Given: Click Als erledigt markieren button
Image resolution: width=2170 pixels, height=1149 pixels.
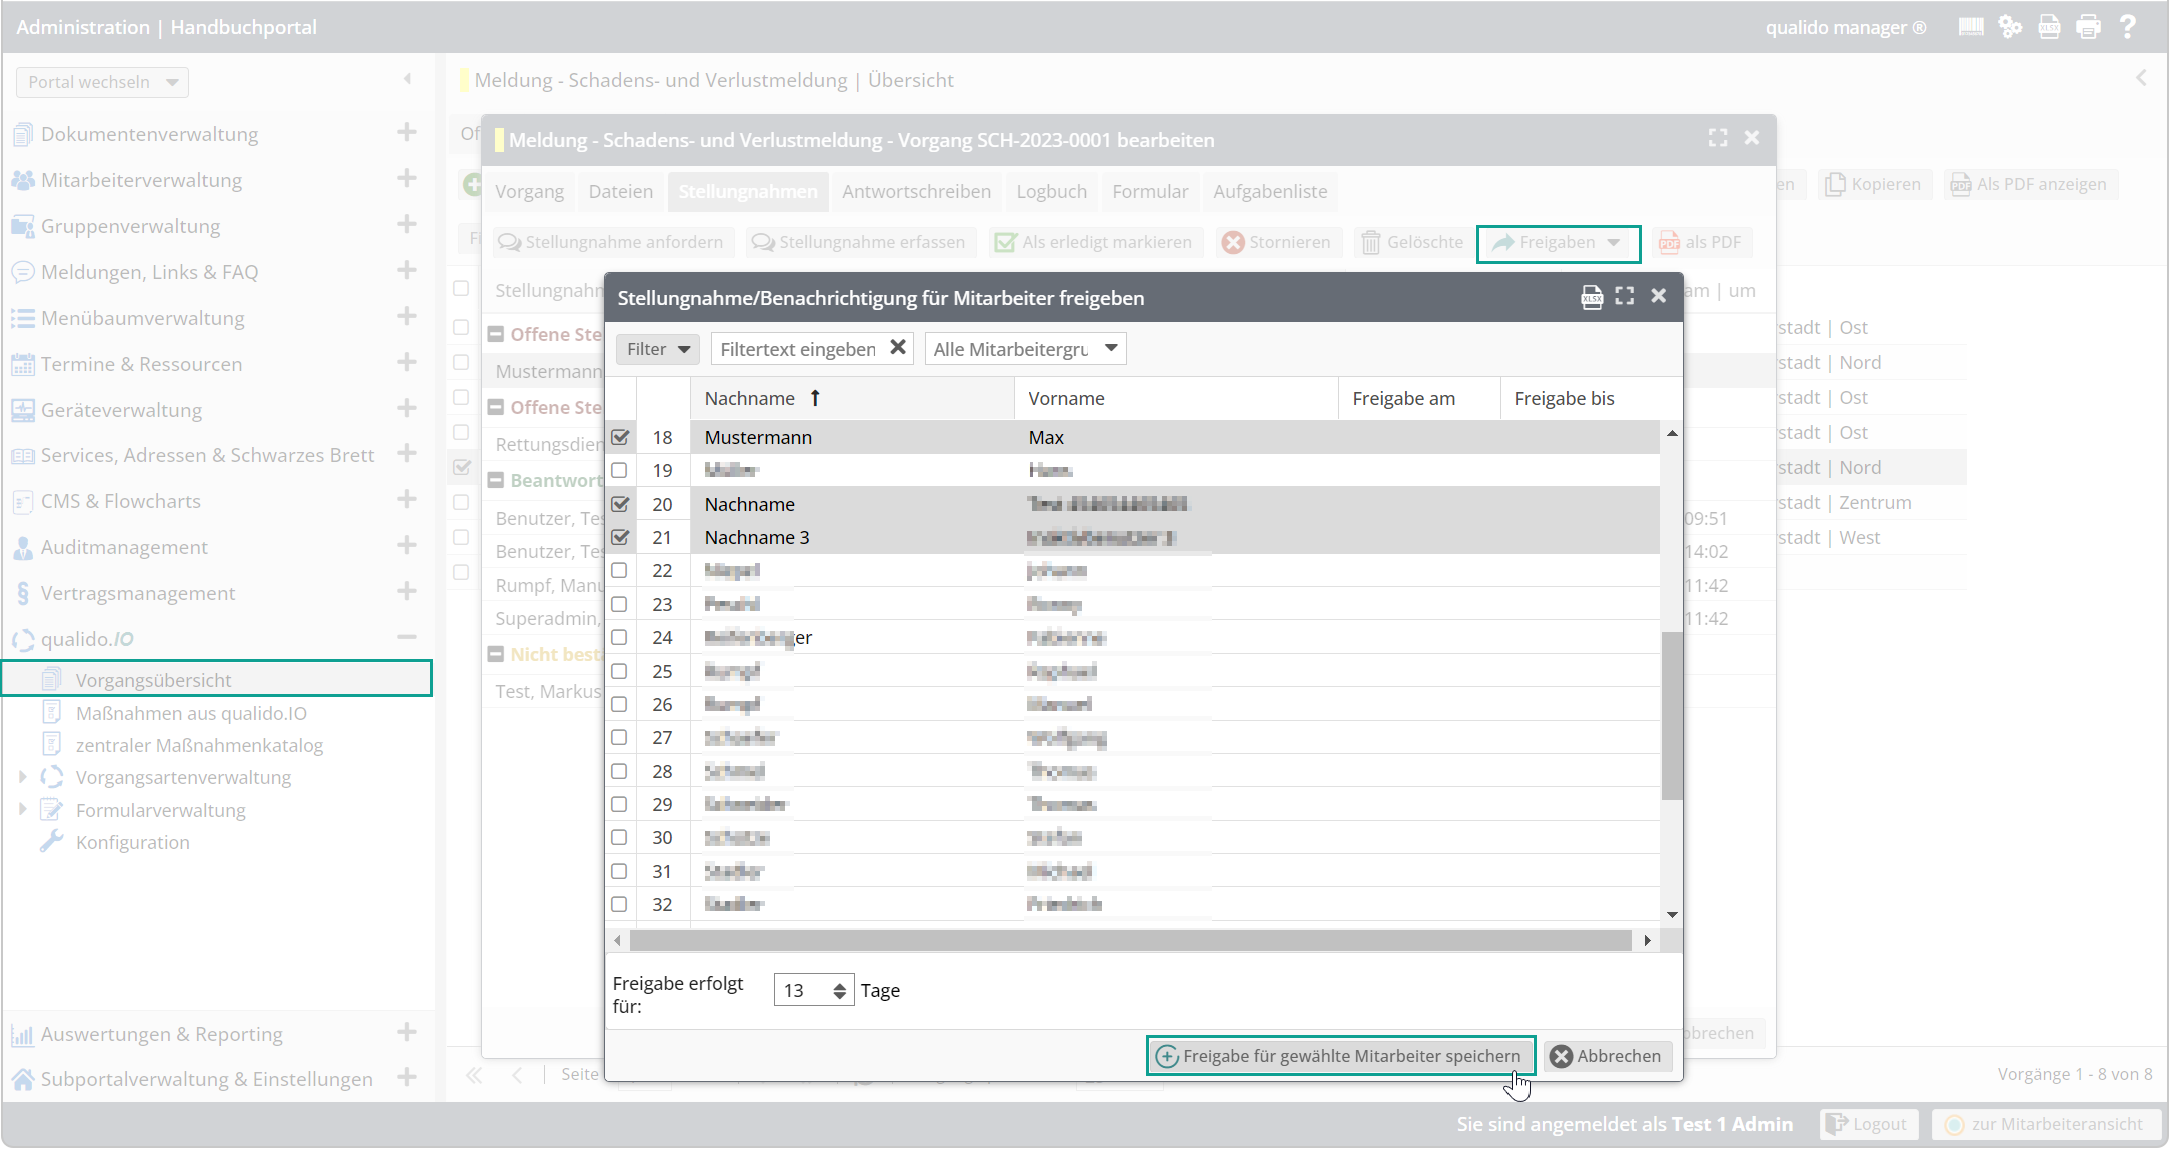Looking at the screenshot, I should pos(1094,242).
